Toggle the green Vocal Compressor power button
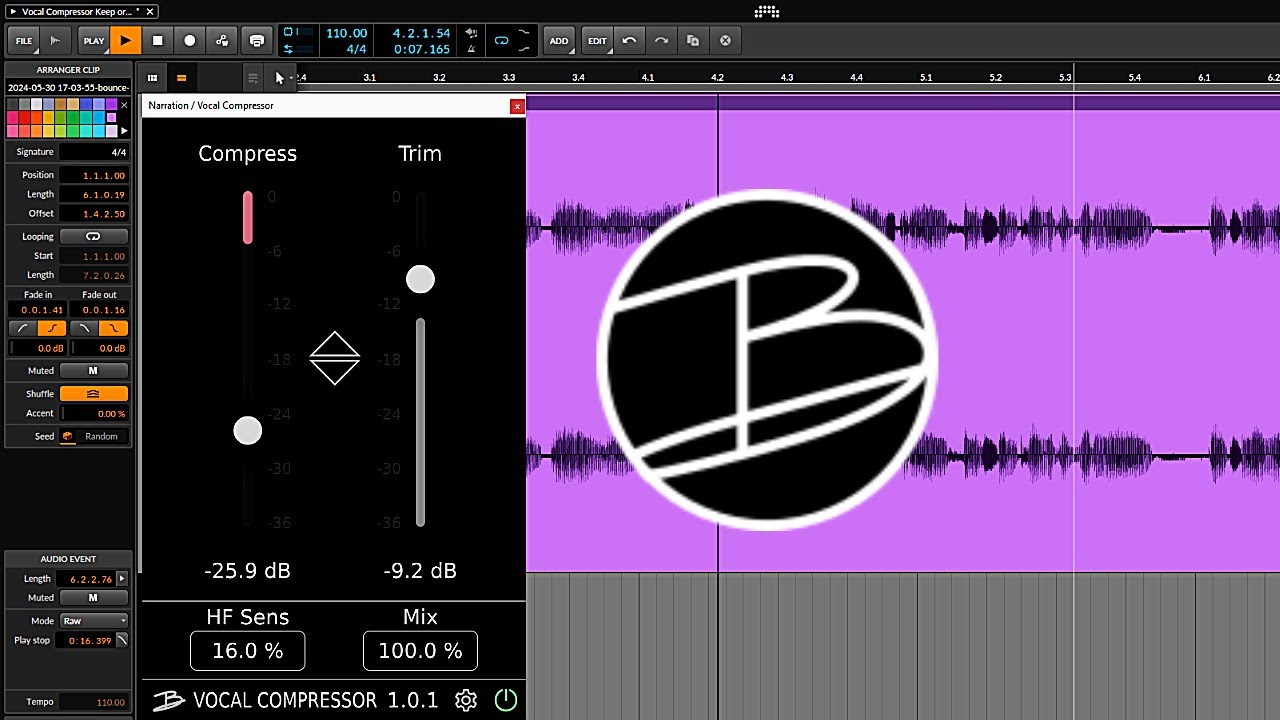Viewport: 1280px width, 720px height. click(x=506, y=700)
